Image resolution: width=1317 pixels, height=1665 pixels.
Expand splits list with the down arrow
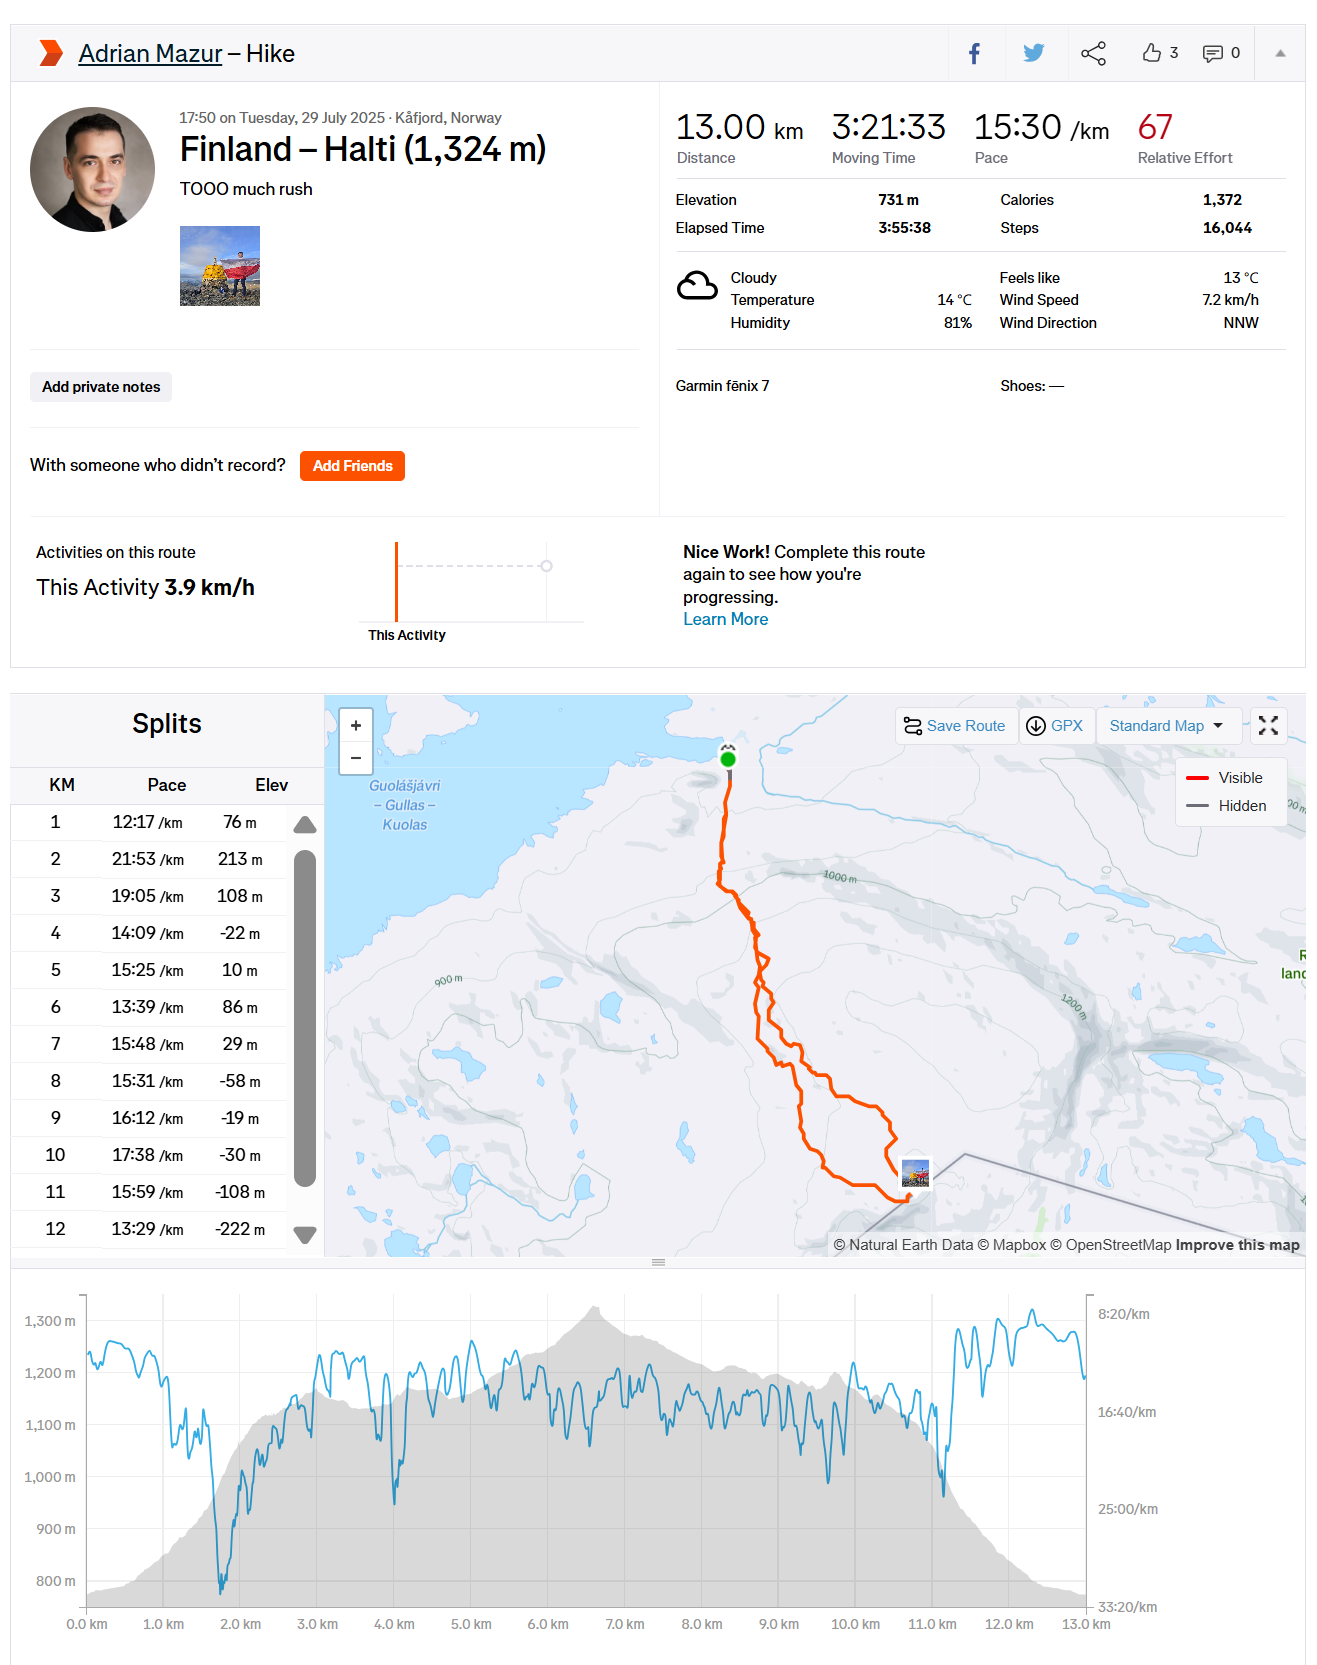(304, 1235)
